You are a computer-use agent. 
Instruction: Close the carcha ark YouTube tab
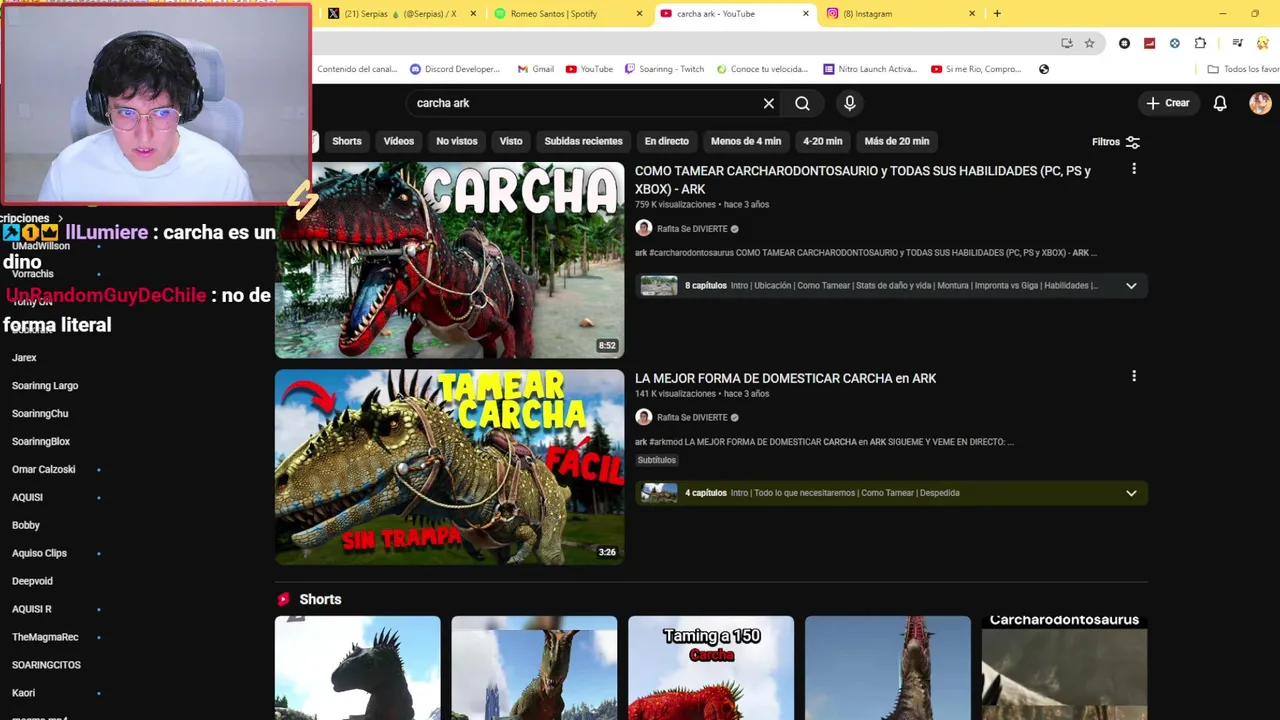pyautogui.click(x=806, y=13)
